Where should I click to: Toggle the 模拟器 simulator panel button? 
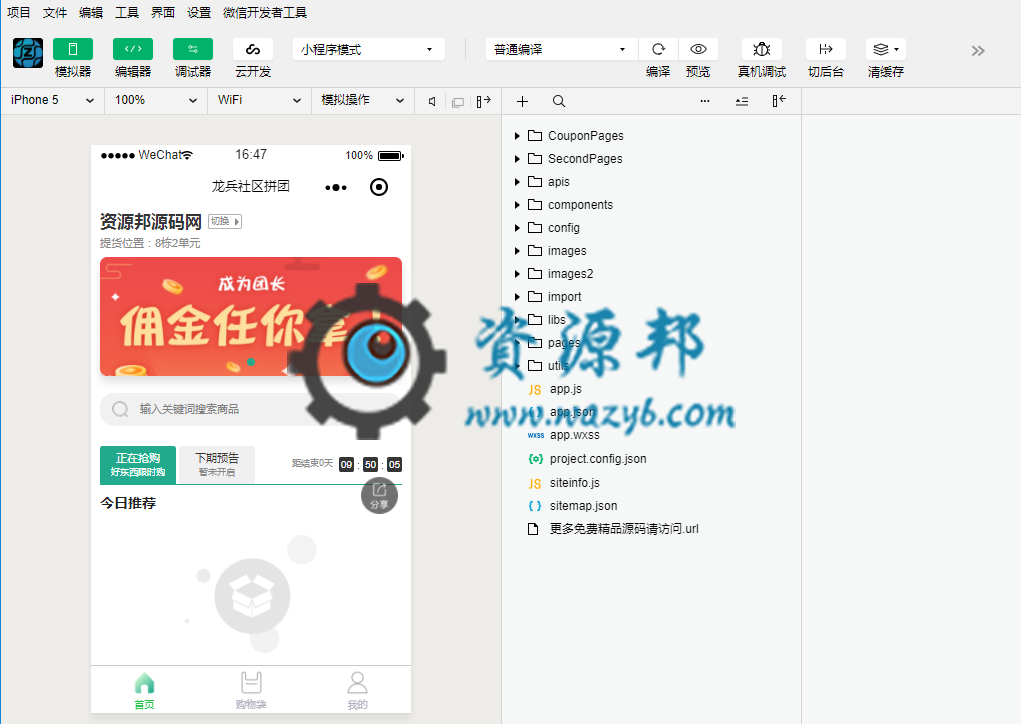(73, 49)
